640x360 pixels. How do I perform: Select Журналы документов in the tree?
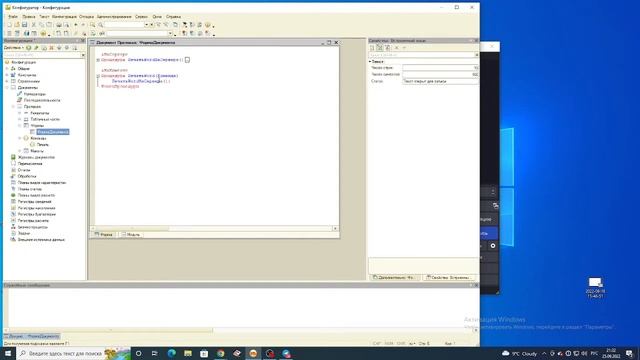click(36, 157)
